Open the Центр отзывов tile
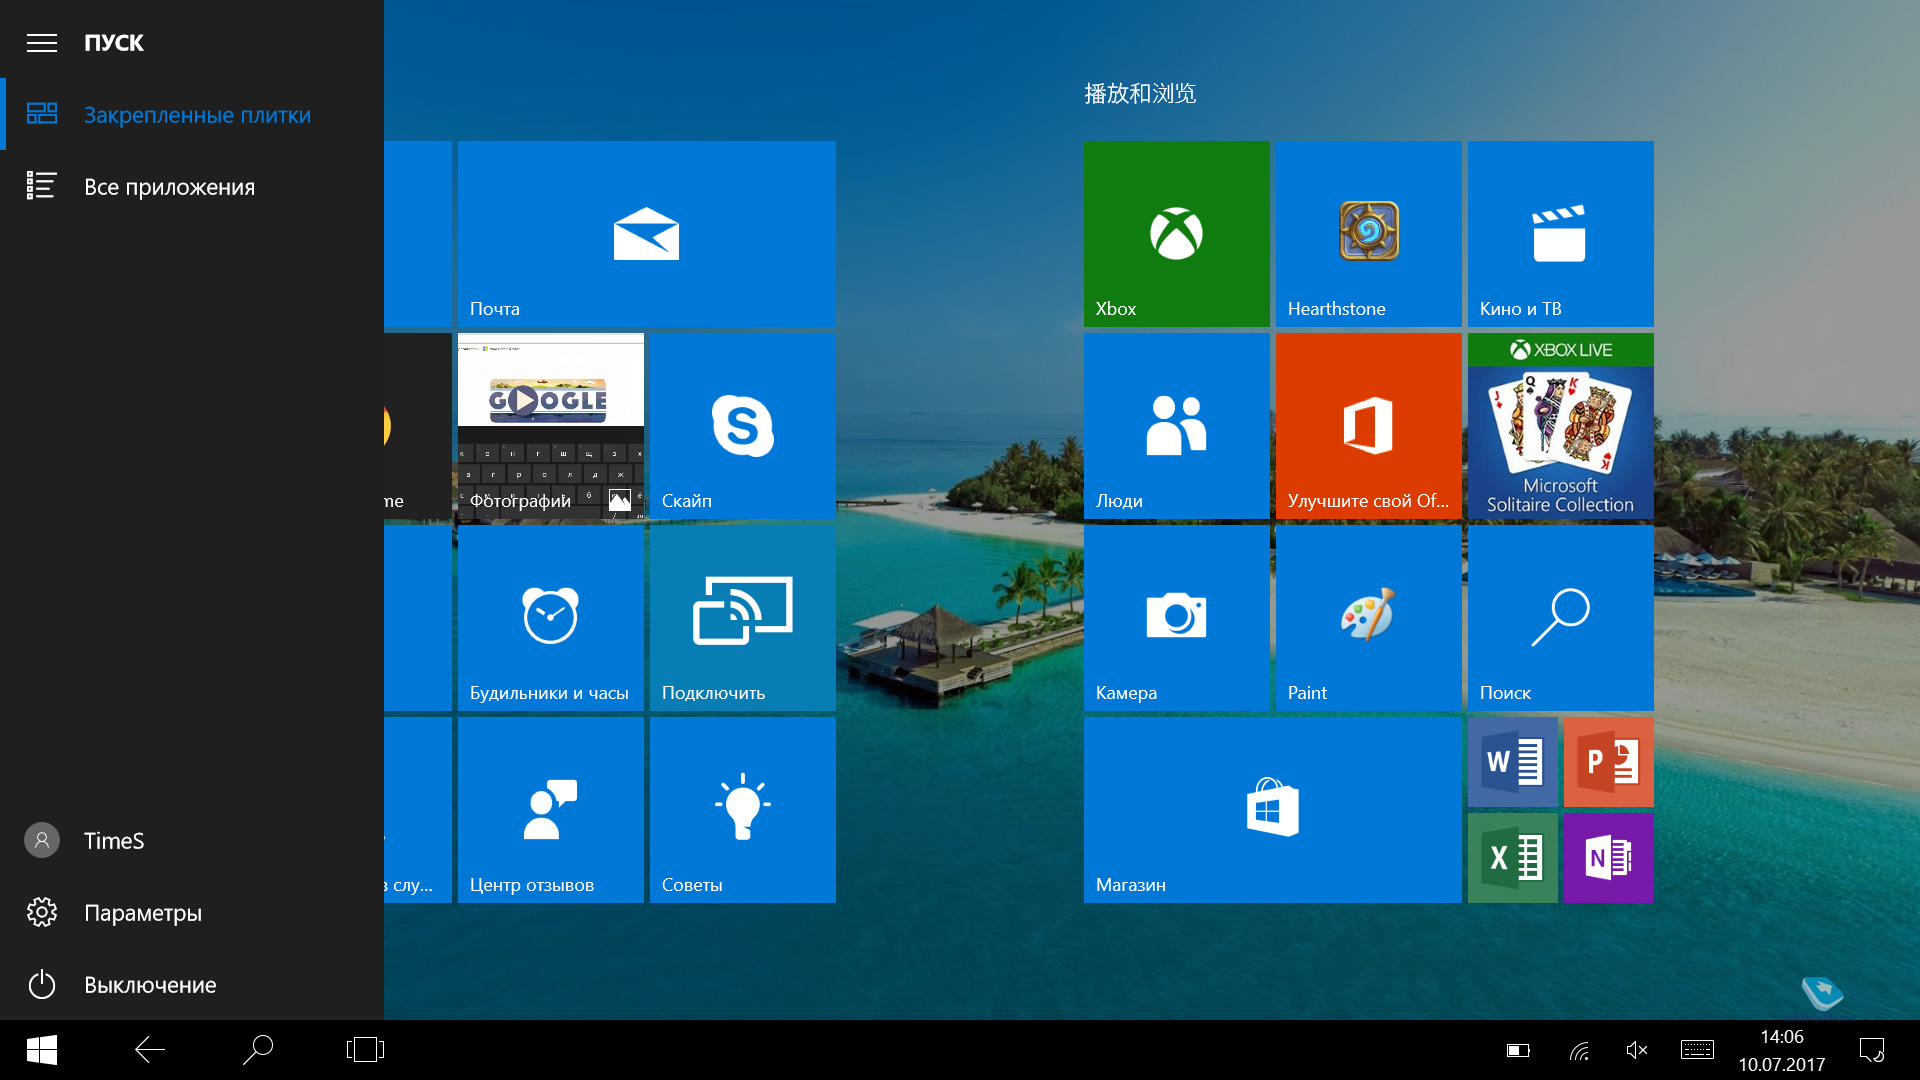1920x1080 pixels. click(x=550, y=810)
